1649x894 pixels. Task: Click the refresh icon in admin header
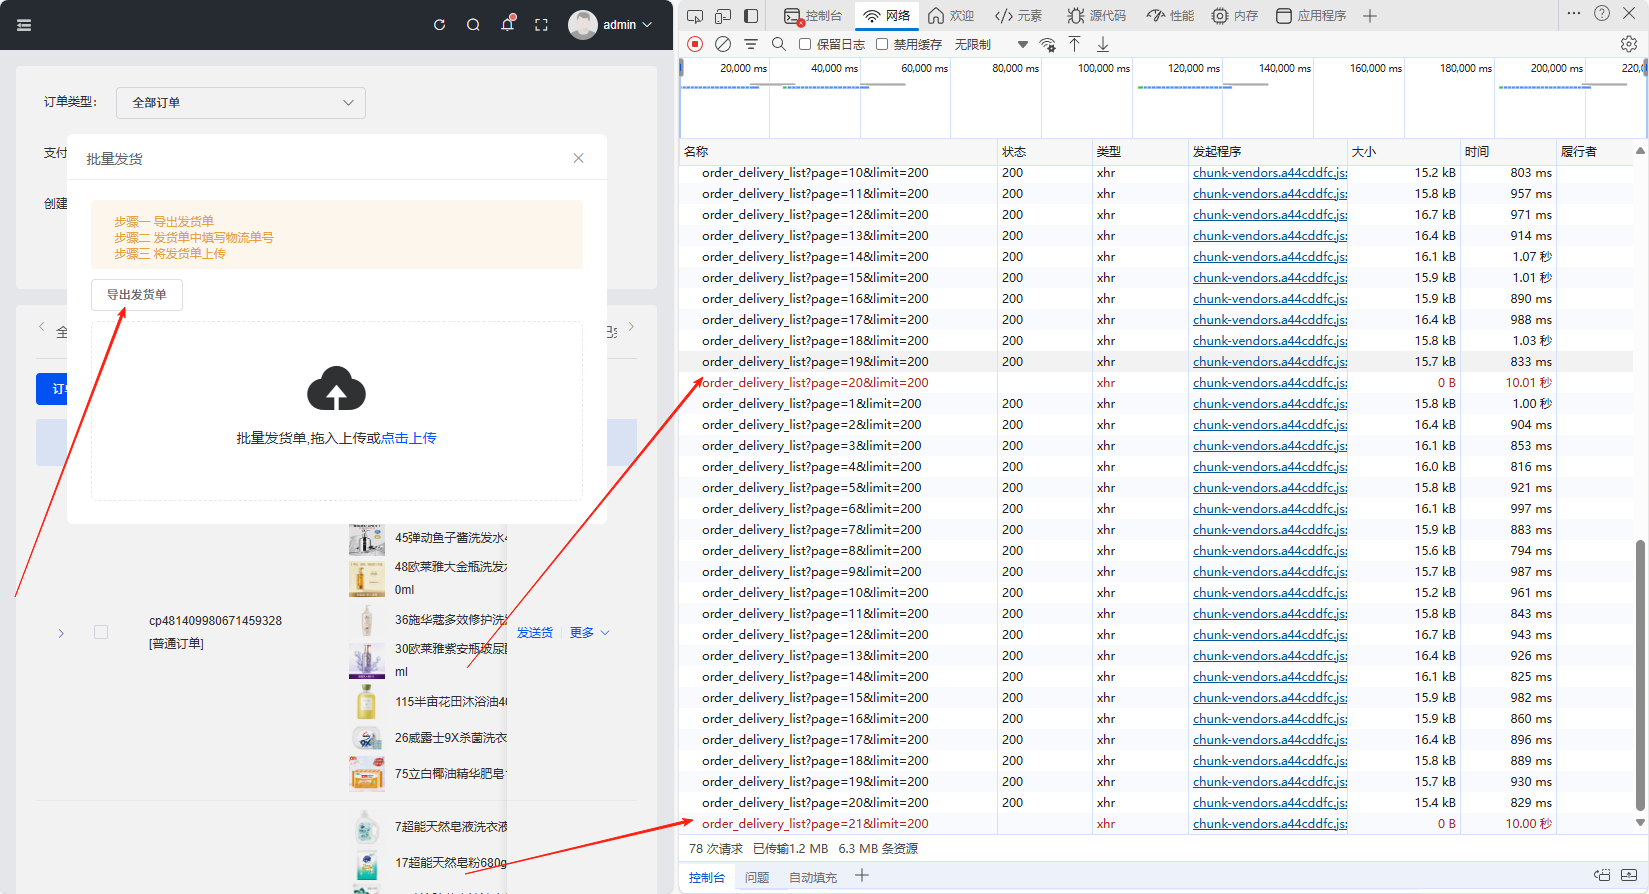click(439, 25)
